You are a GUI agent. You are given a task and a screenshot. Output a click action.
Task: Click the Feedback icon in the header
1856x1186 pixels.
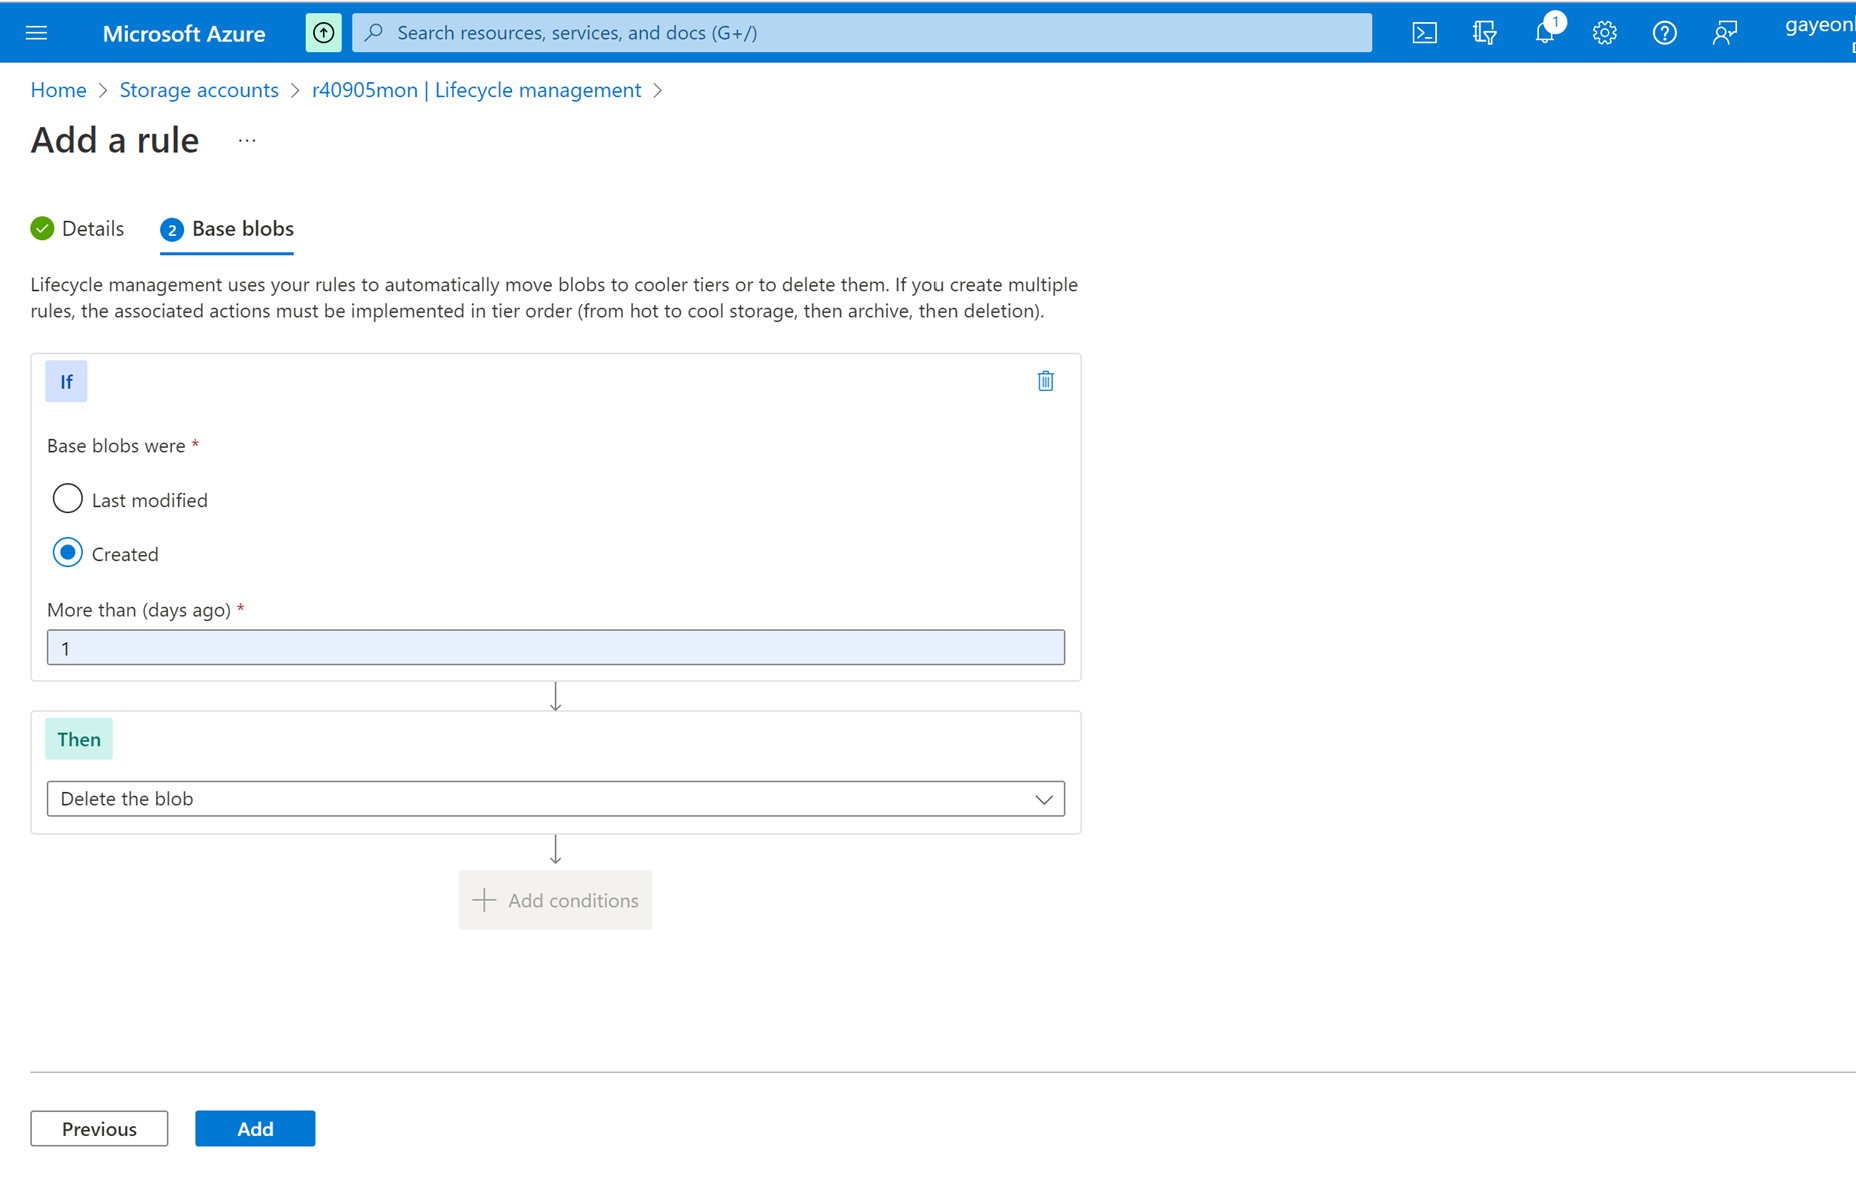coord(1724,33)
